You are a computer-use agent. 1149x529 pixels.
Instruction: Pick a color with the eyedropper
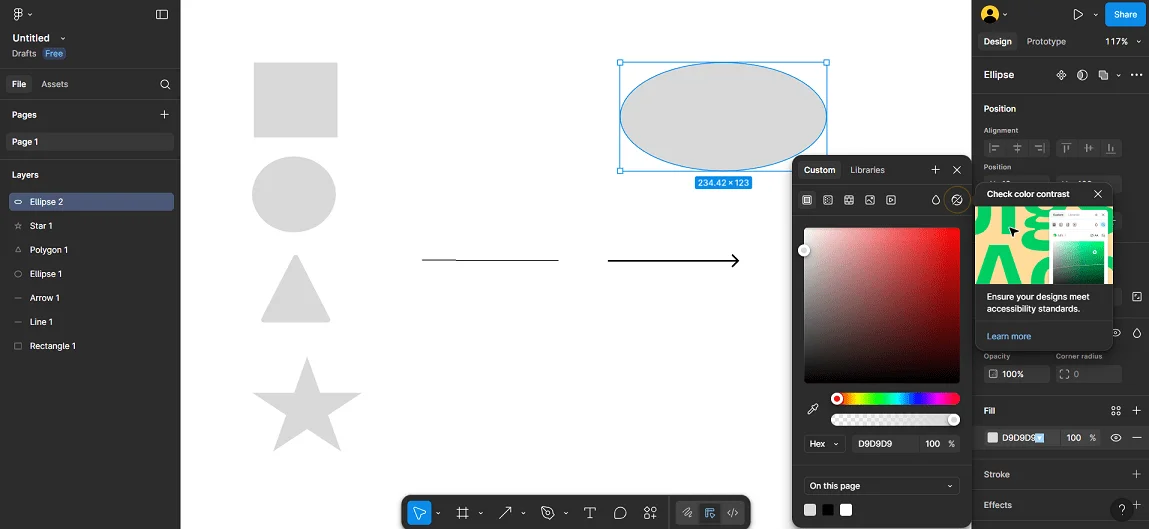813,409
